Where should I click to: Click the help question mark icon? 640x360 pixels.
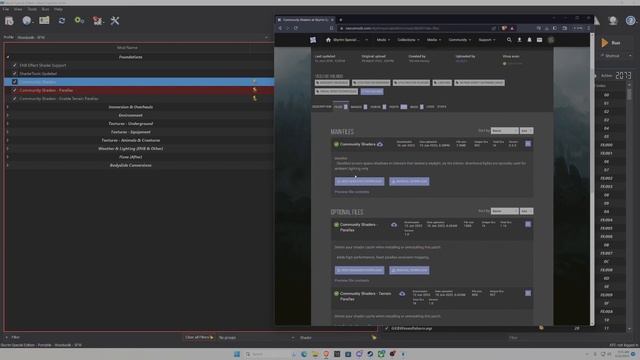[630, 20]
